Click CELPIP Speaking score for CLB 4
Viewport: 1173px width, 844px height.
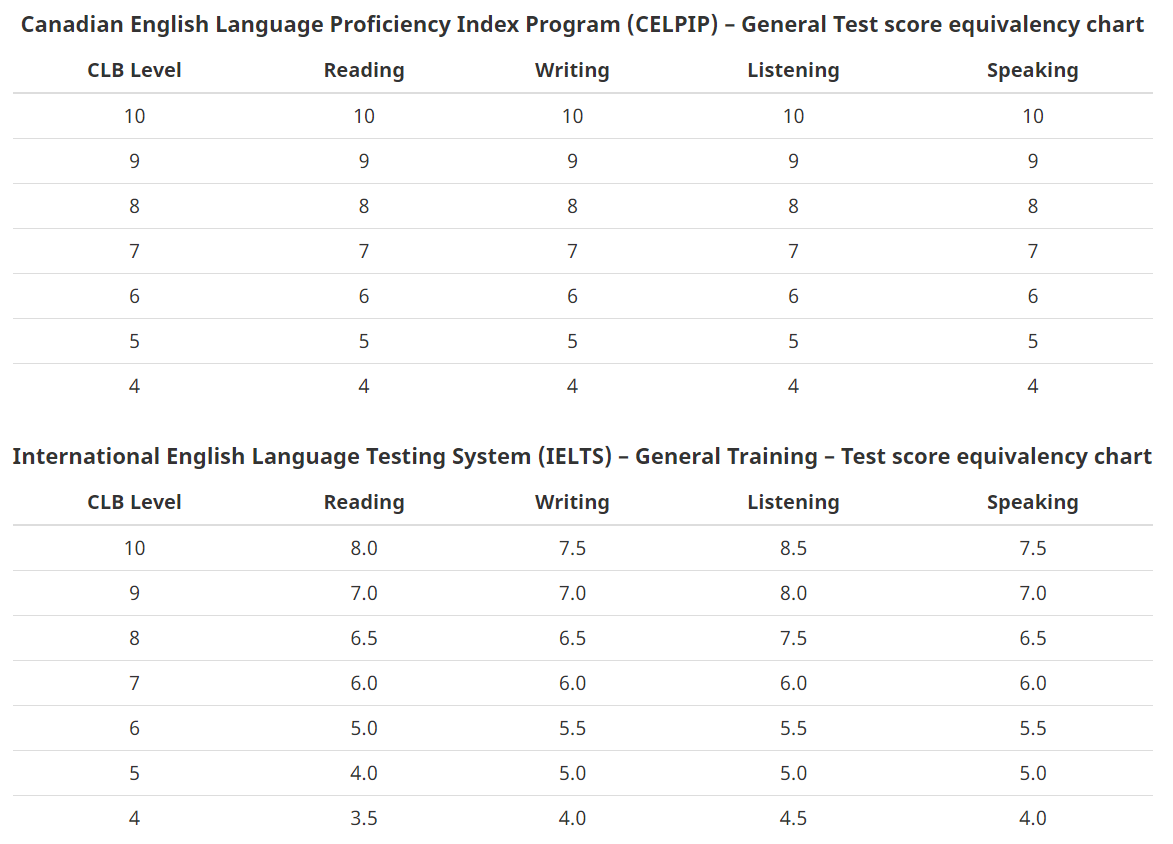pos(1032,387)
